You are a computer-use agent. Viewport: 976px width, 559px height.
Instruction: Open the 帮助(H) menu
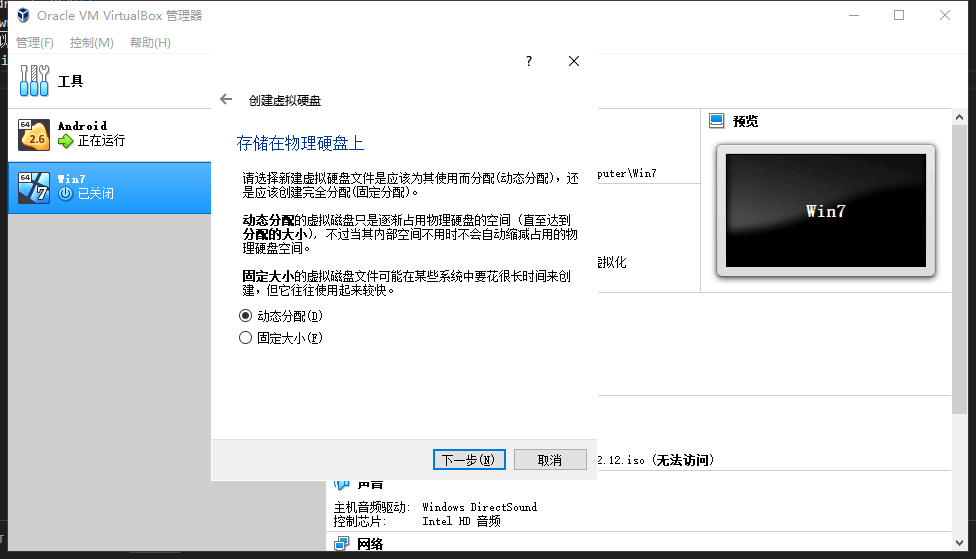click(x=150, y=43)
